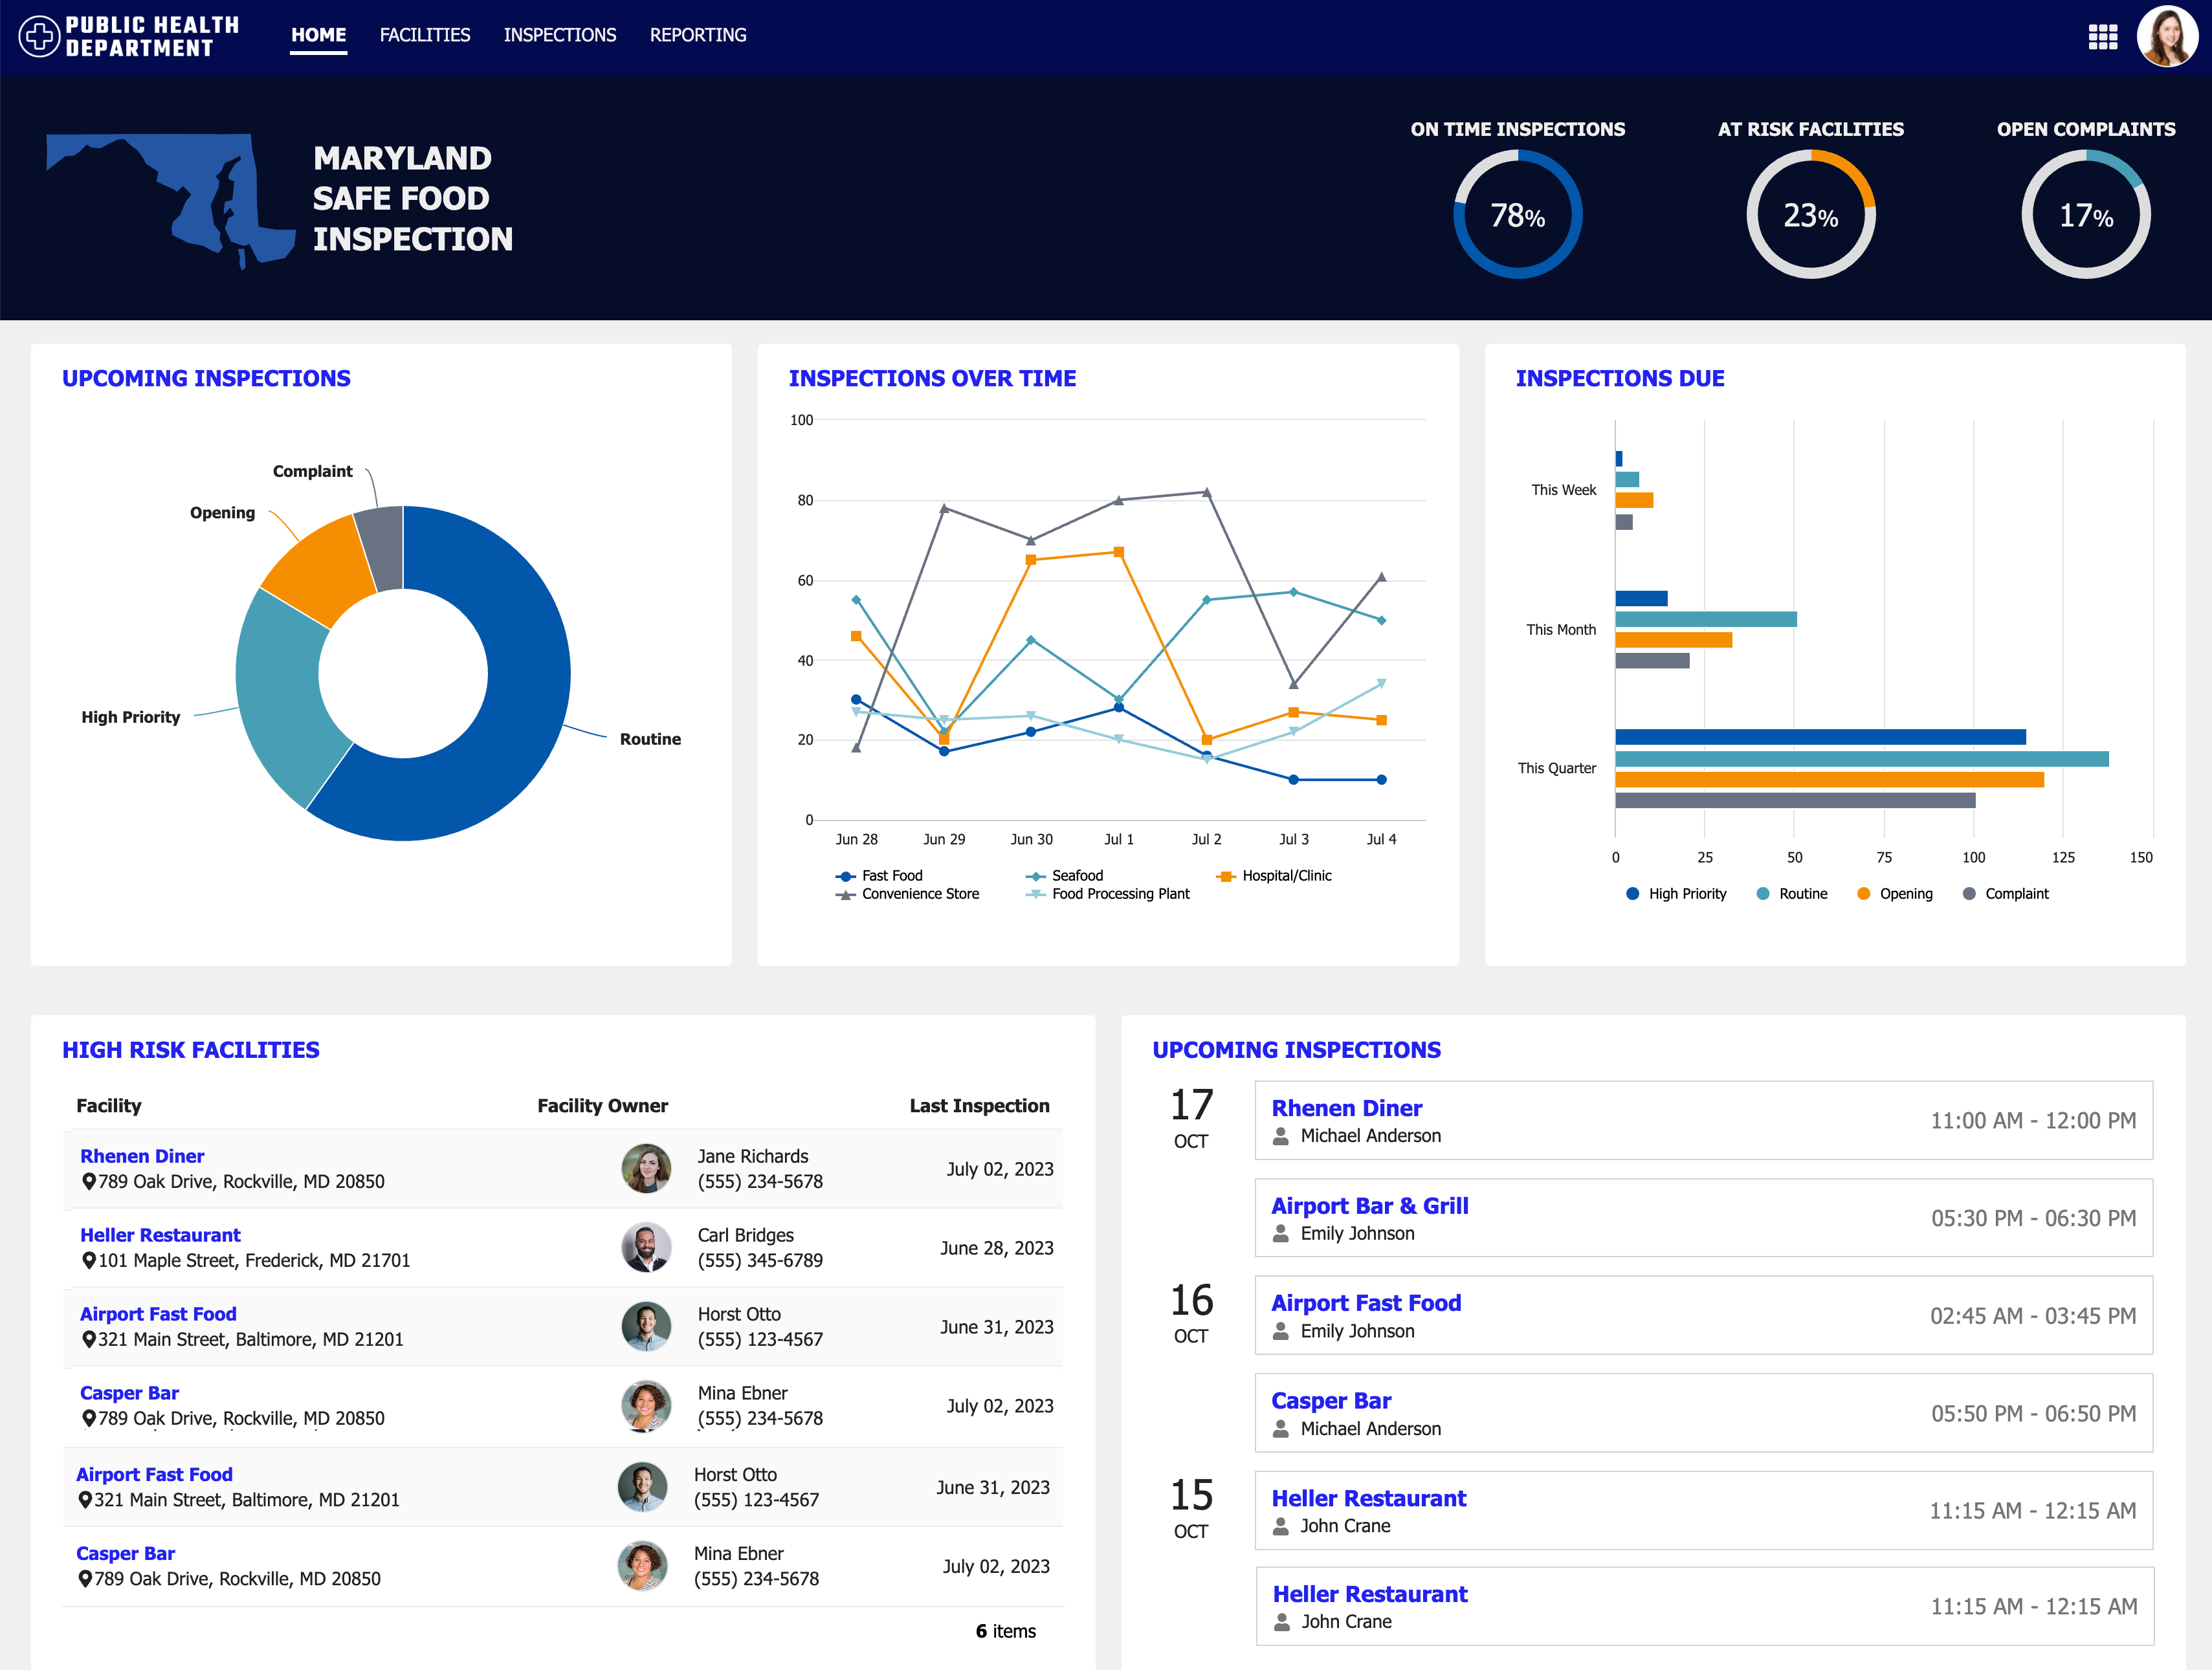Click the 05:30 PM - 06:30 PM time slot
Viewport: 2212px width, 1670px height.
[2033, 1218]
